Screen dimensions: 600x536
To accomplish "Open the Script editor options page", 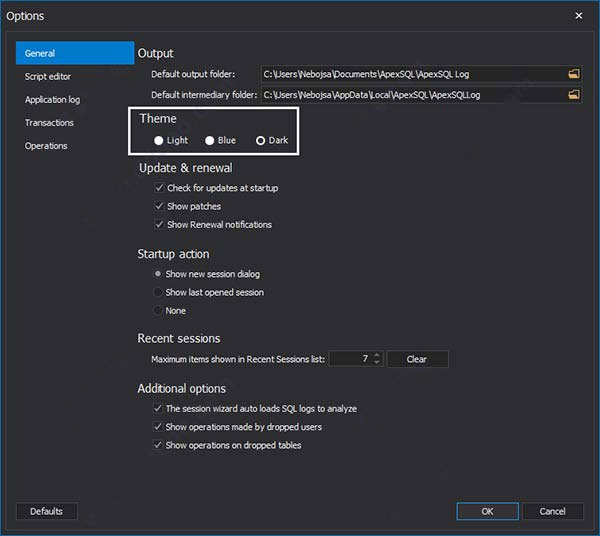I will [48, 77].
